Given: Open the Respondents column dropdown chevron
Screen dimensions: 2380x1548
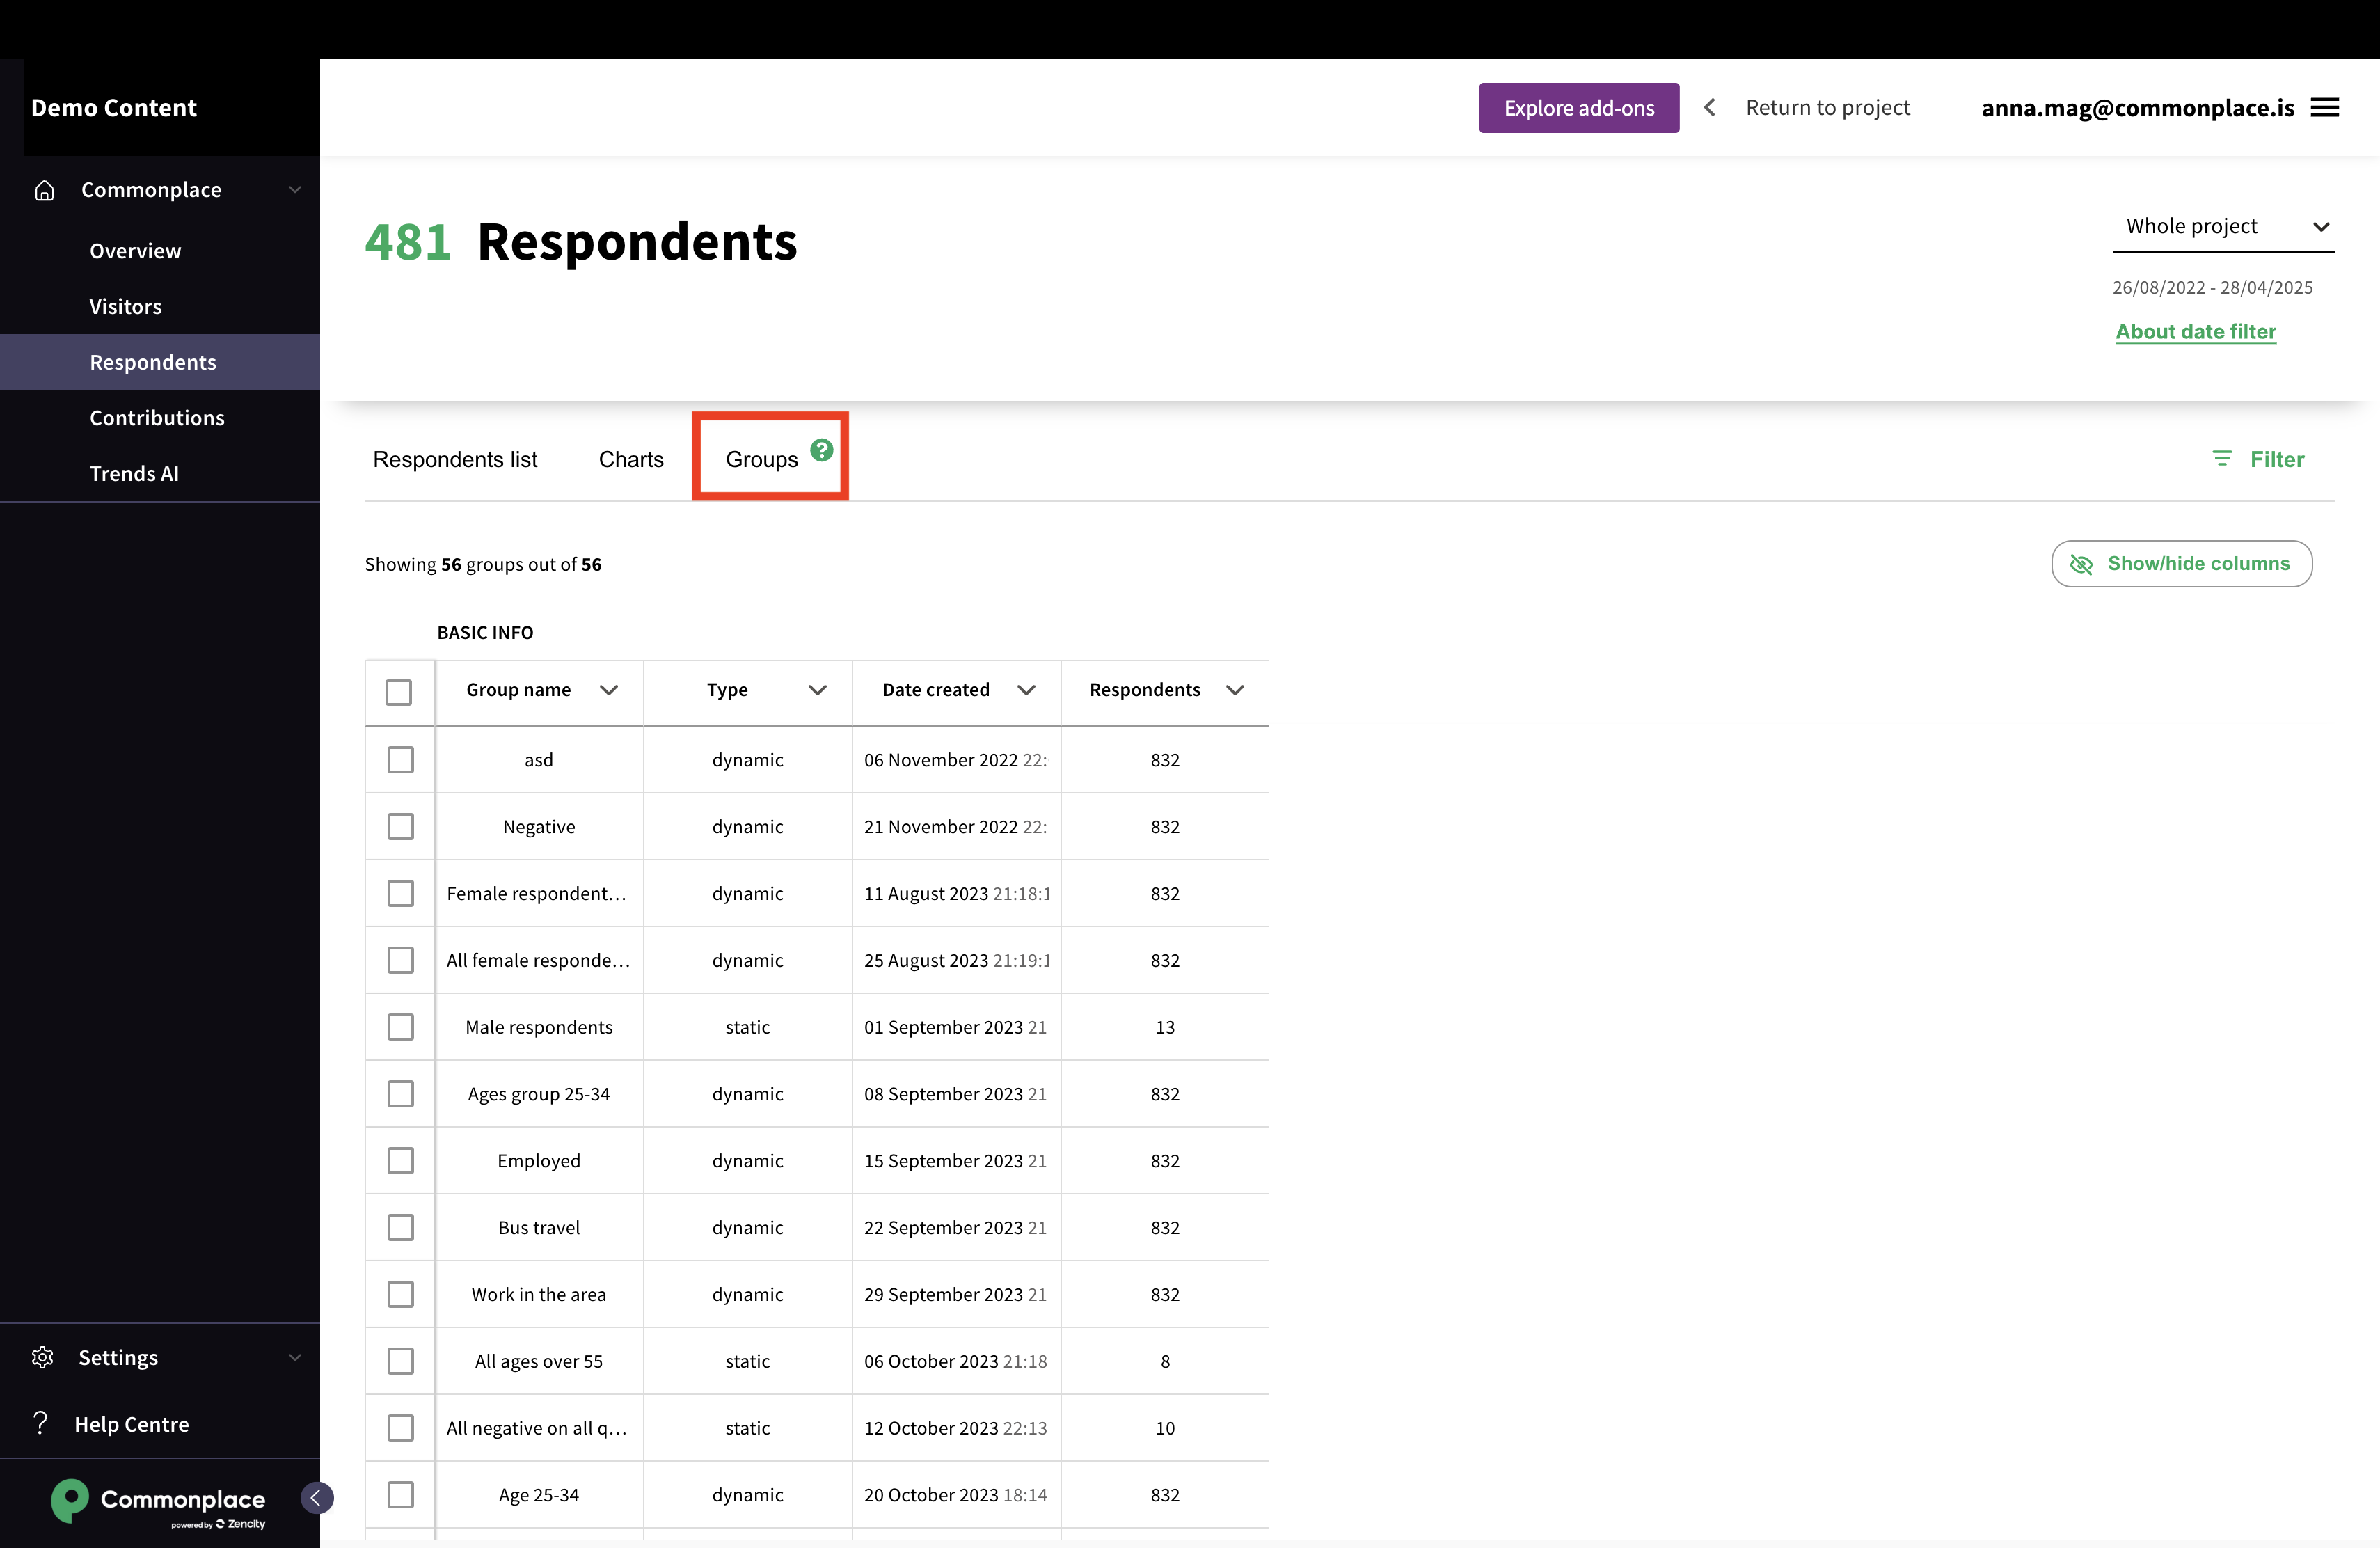Looking at the screenshot, I should [1235, 690].
